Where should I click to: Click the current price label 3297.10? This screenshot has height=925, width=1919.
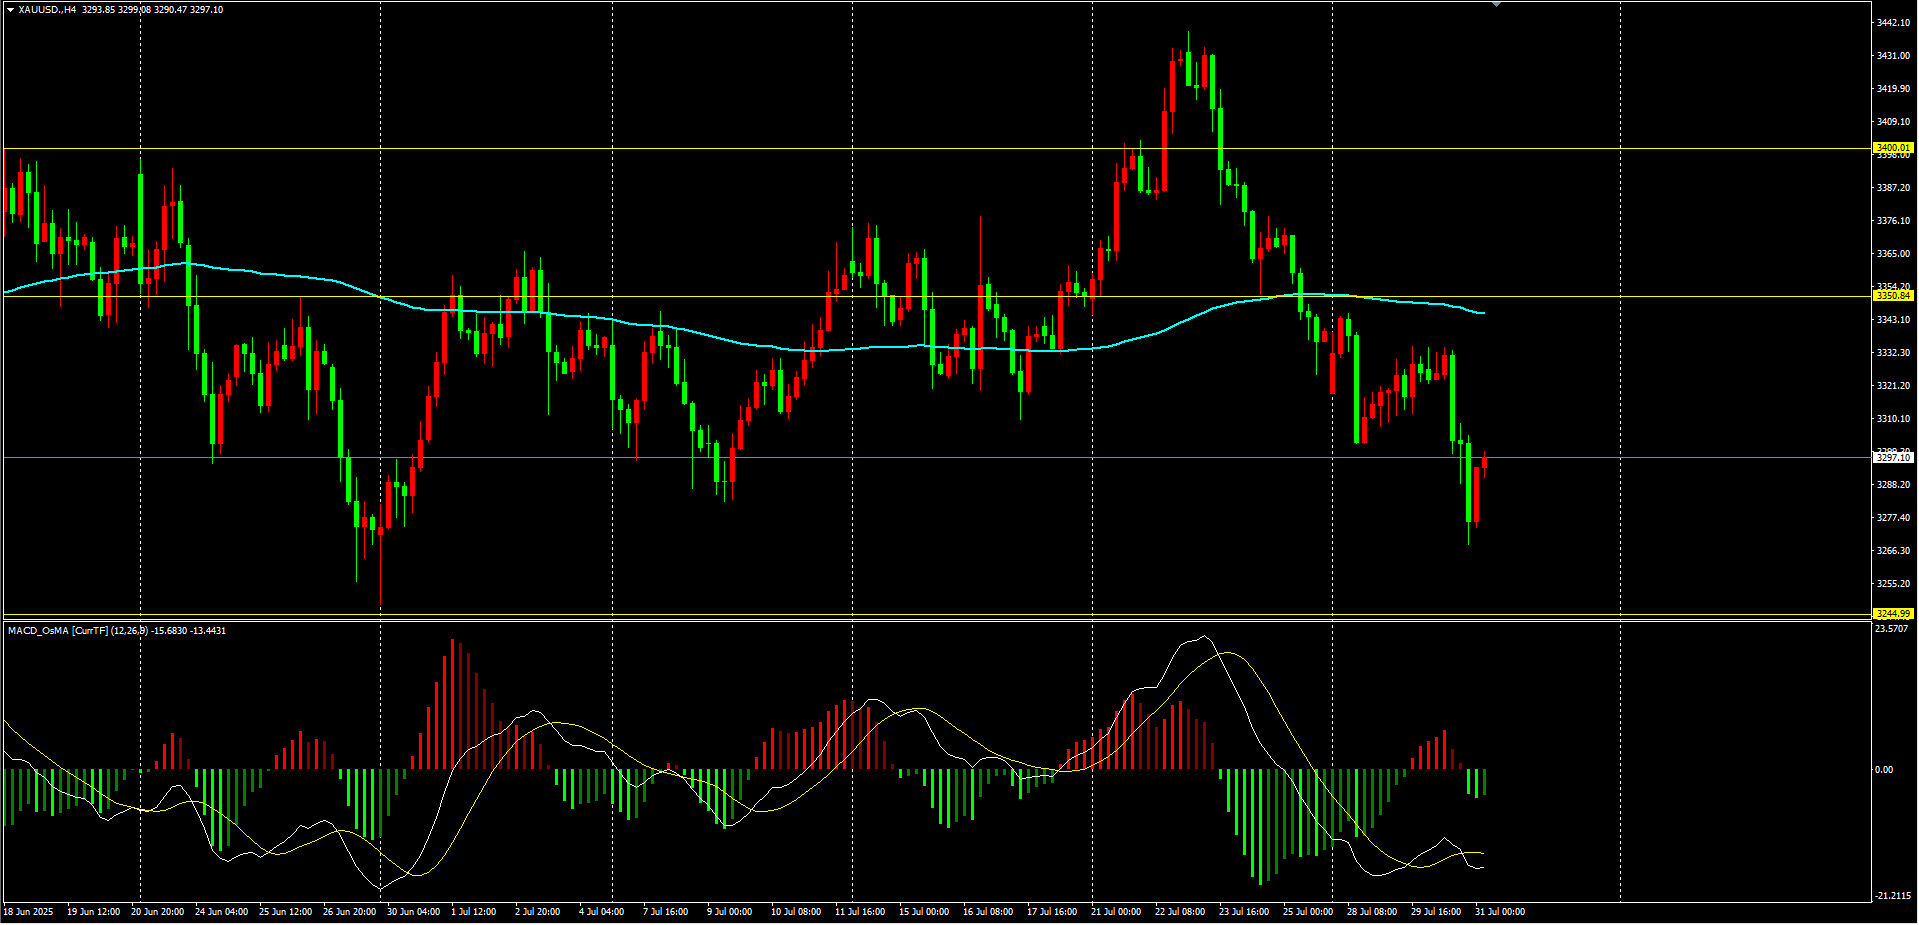(1893, 457)
